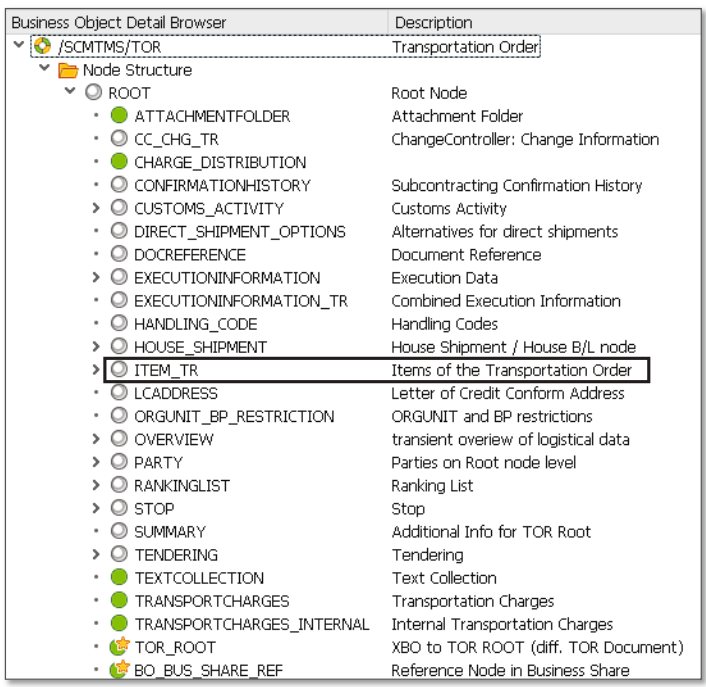Click the 'Items of the Transportation Order' description
The width and height of the screenshot is (706, 687).
click(511, 370)
